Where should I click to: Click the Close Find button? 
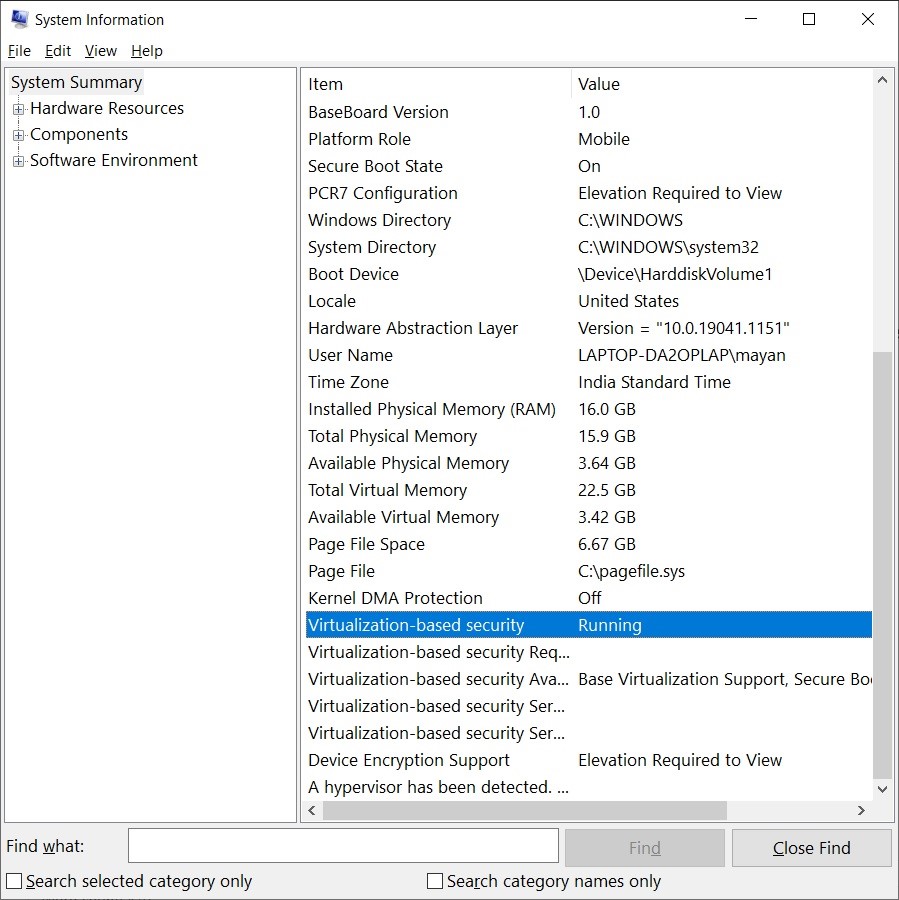pyautogui.click(x=811, y=848)
